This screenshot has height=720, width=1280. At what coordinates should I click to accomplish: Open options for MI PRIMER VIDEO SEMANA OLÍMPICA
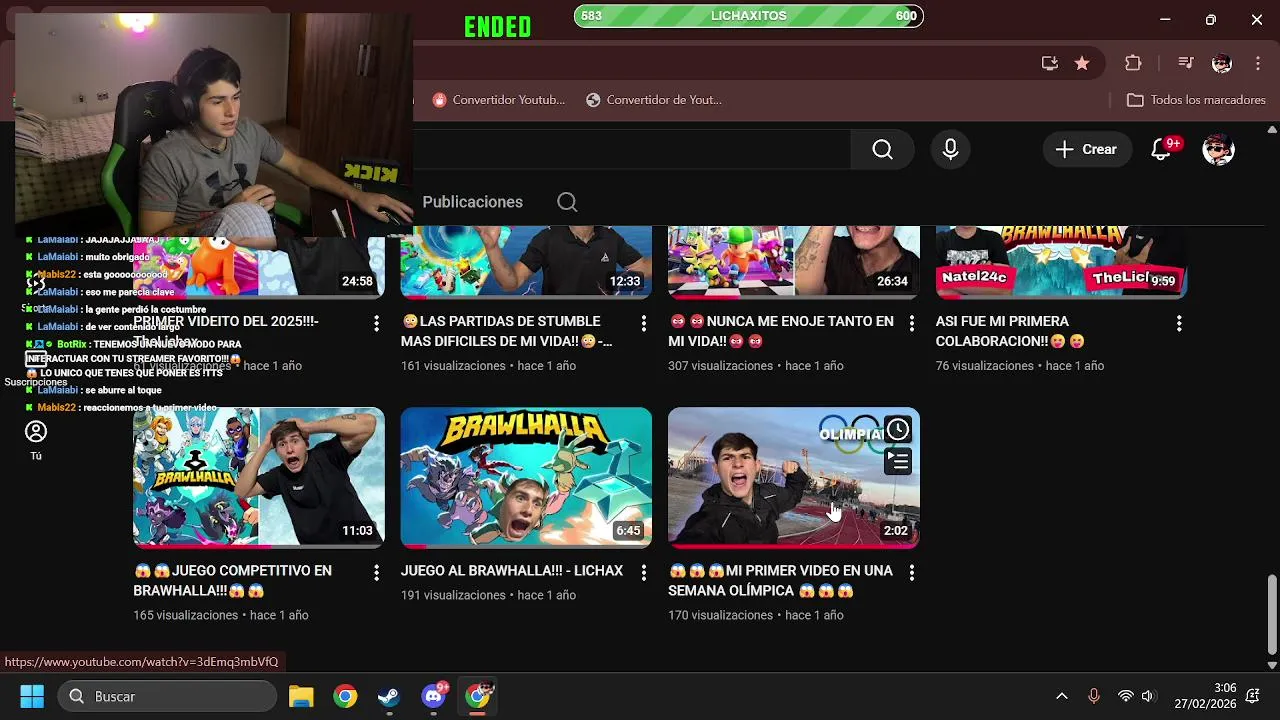click(911, 572)
